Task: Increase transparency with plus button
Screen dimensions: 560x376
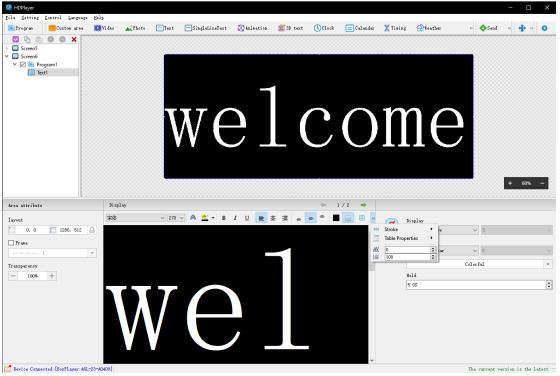Action: pyautogui.click(x=52, y=276)
